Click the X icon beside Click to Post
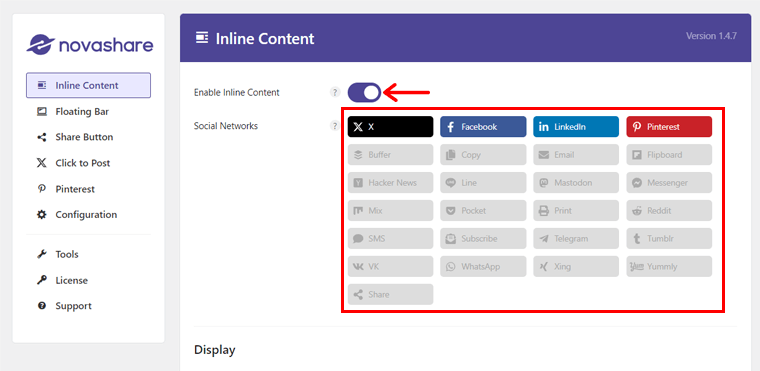 pos(42,163)
